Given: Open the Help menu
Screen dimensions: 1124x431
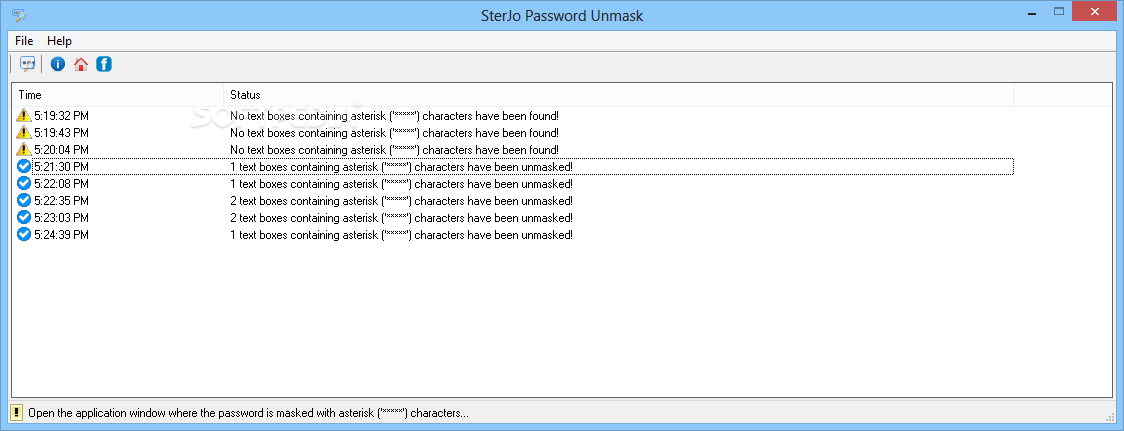Looking at the screenshot, I should [x=59, y=41].
